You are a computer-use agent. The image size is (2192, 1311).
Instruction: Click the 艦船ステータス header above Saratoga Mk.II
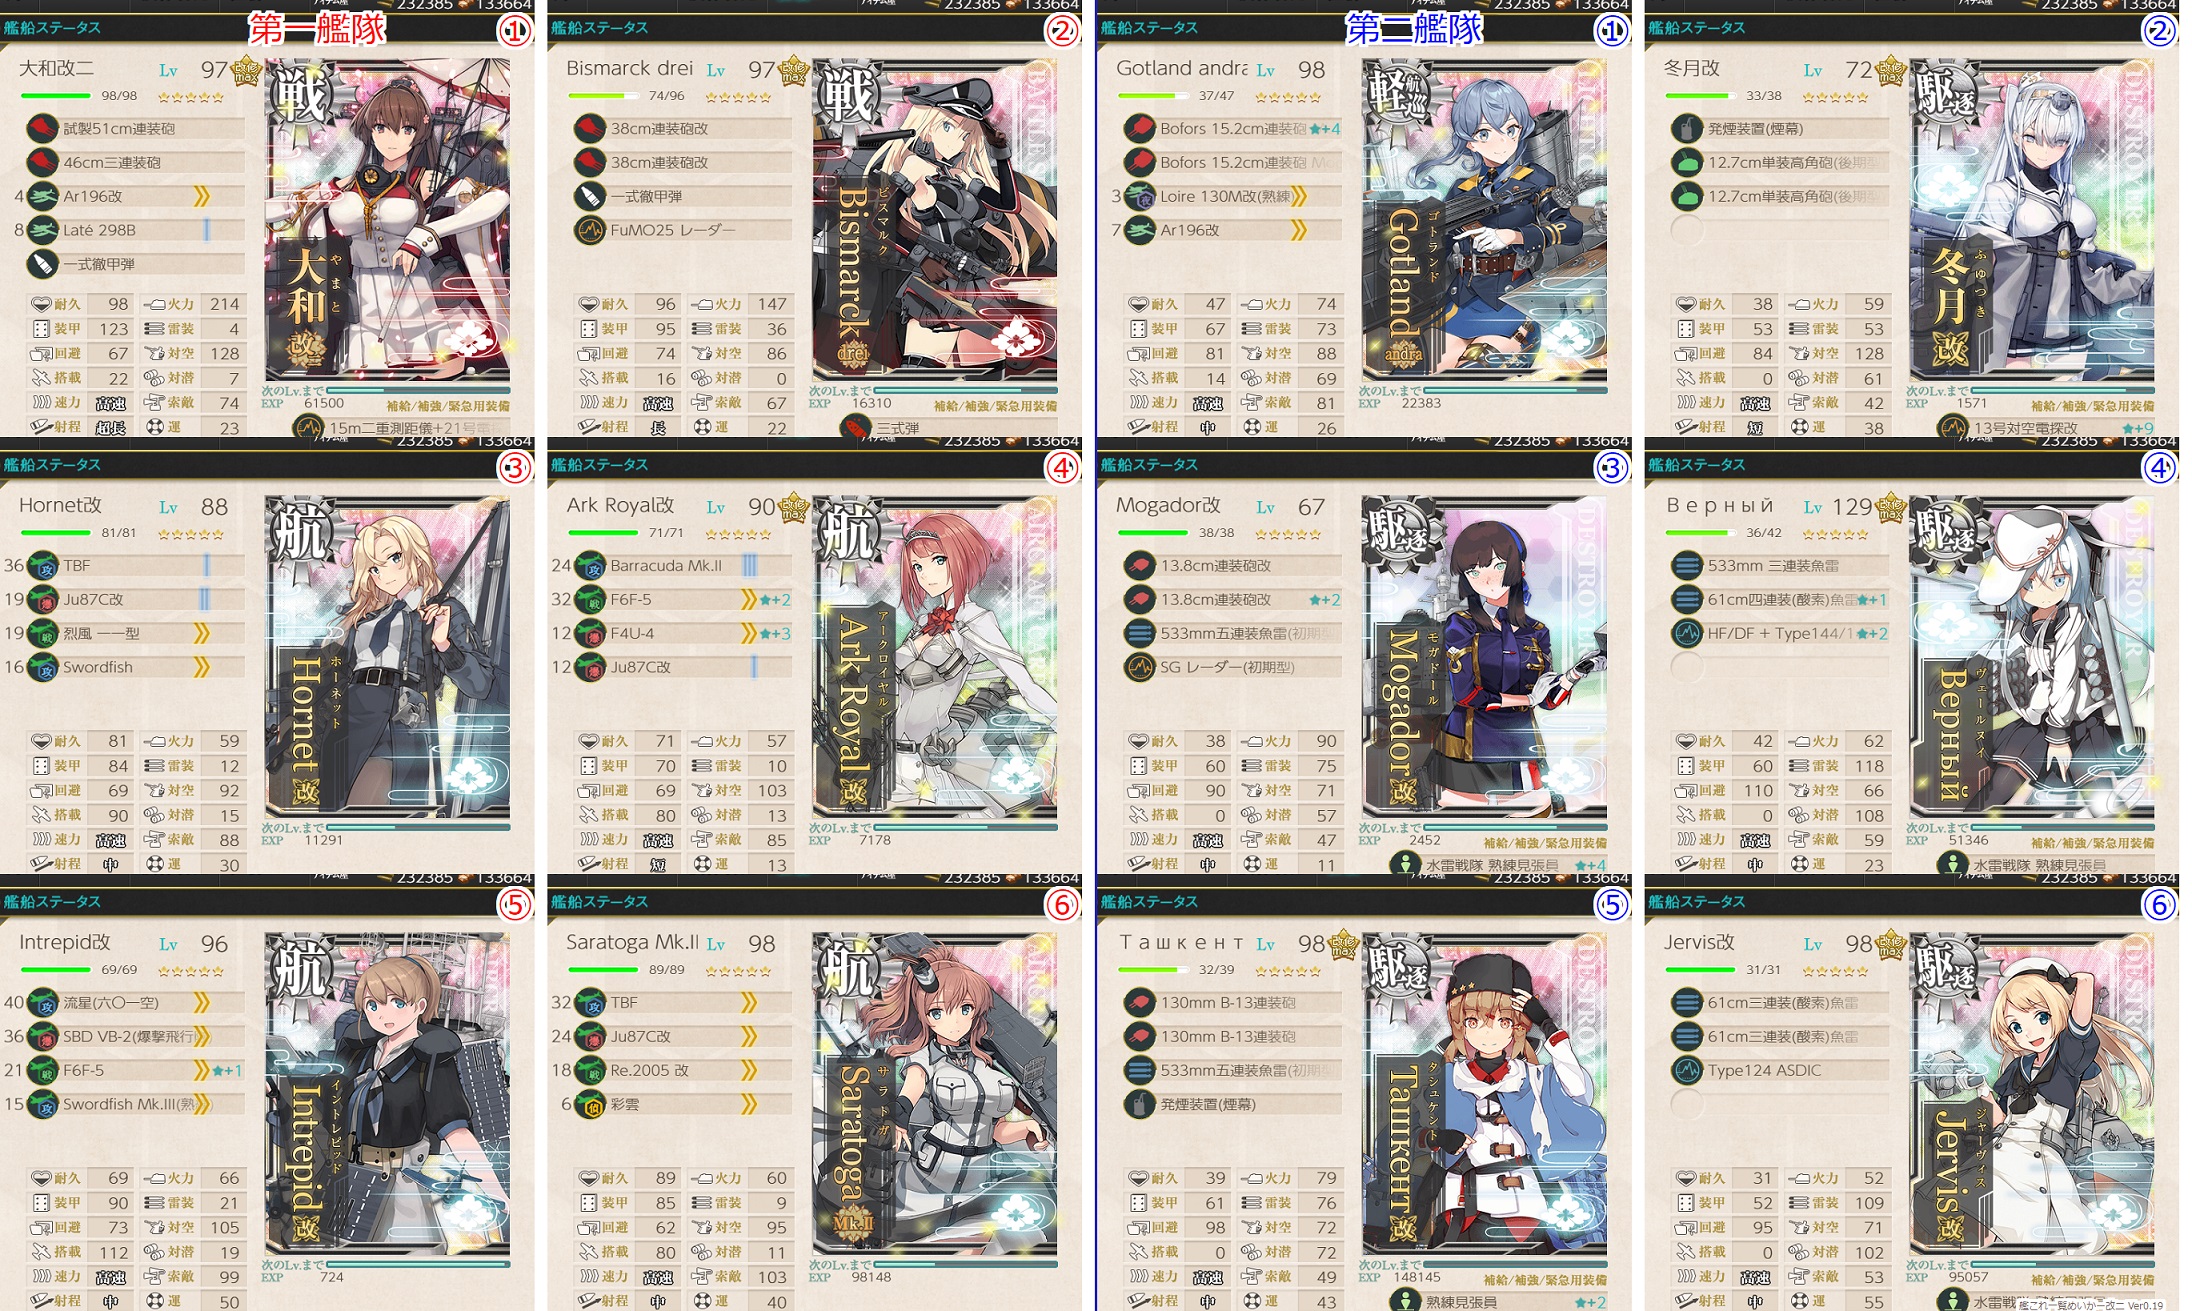point(600,902)
